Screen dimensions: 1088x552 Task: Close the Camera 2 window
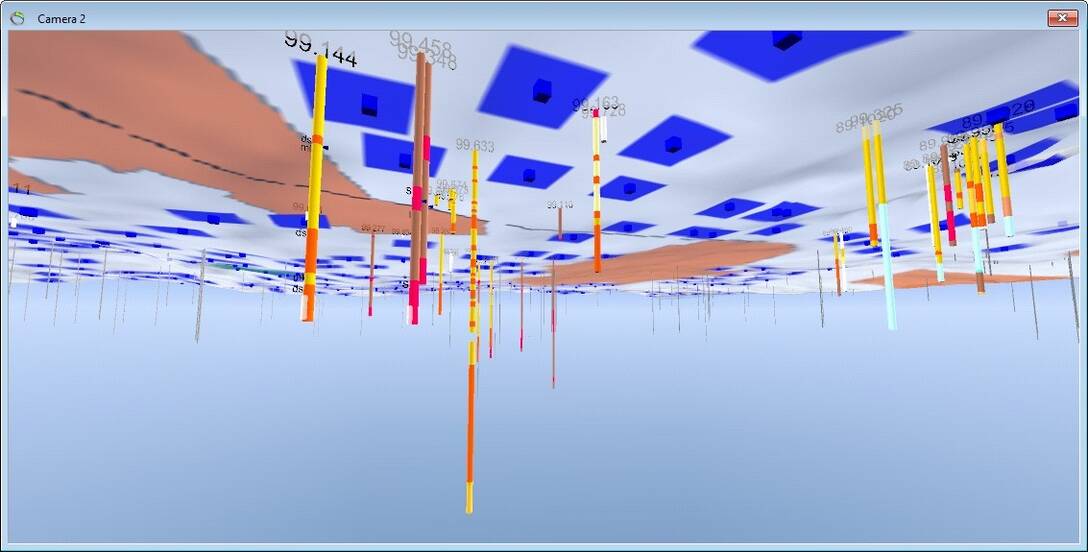click(x=1061, y=18)
